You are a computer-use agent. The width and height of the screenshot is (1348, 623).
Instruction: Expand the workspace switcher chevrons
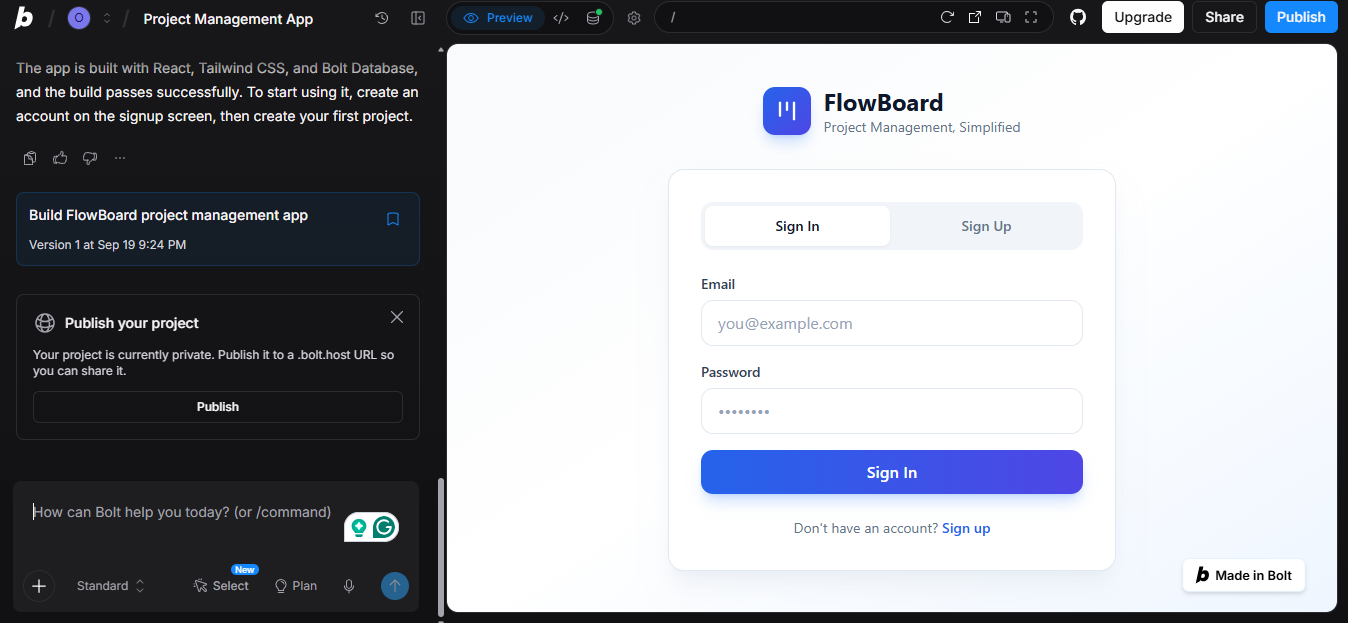tap(107, 18)
